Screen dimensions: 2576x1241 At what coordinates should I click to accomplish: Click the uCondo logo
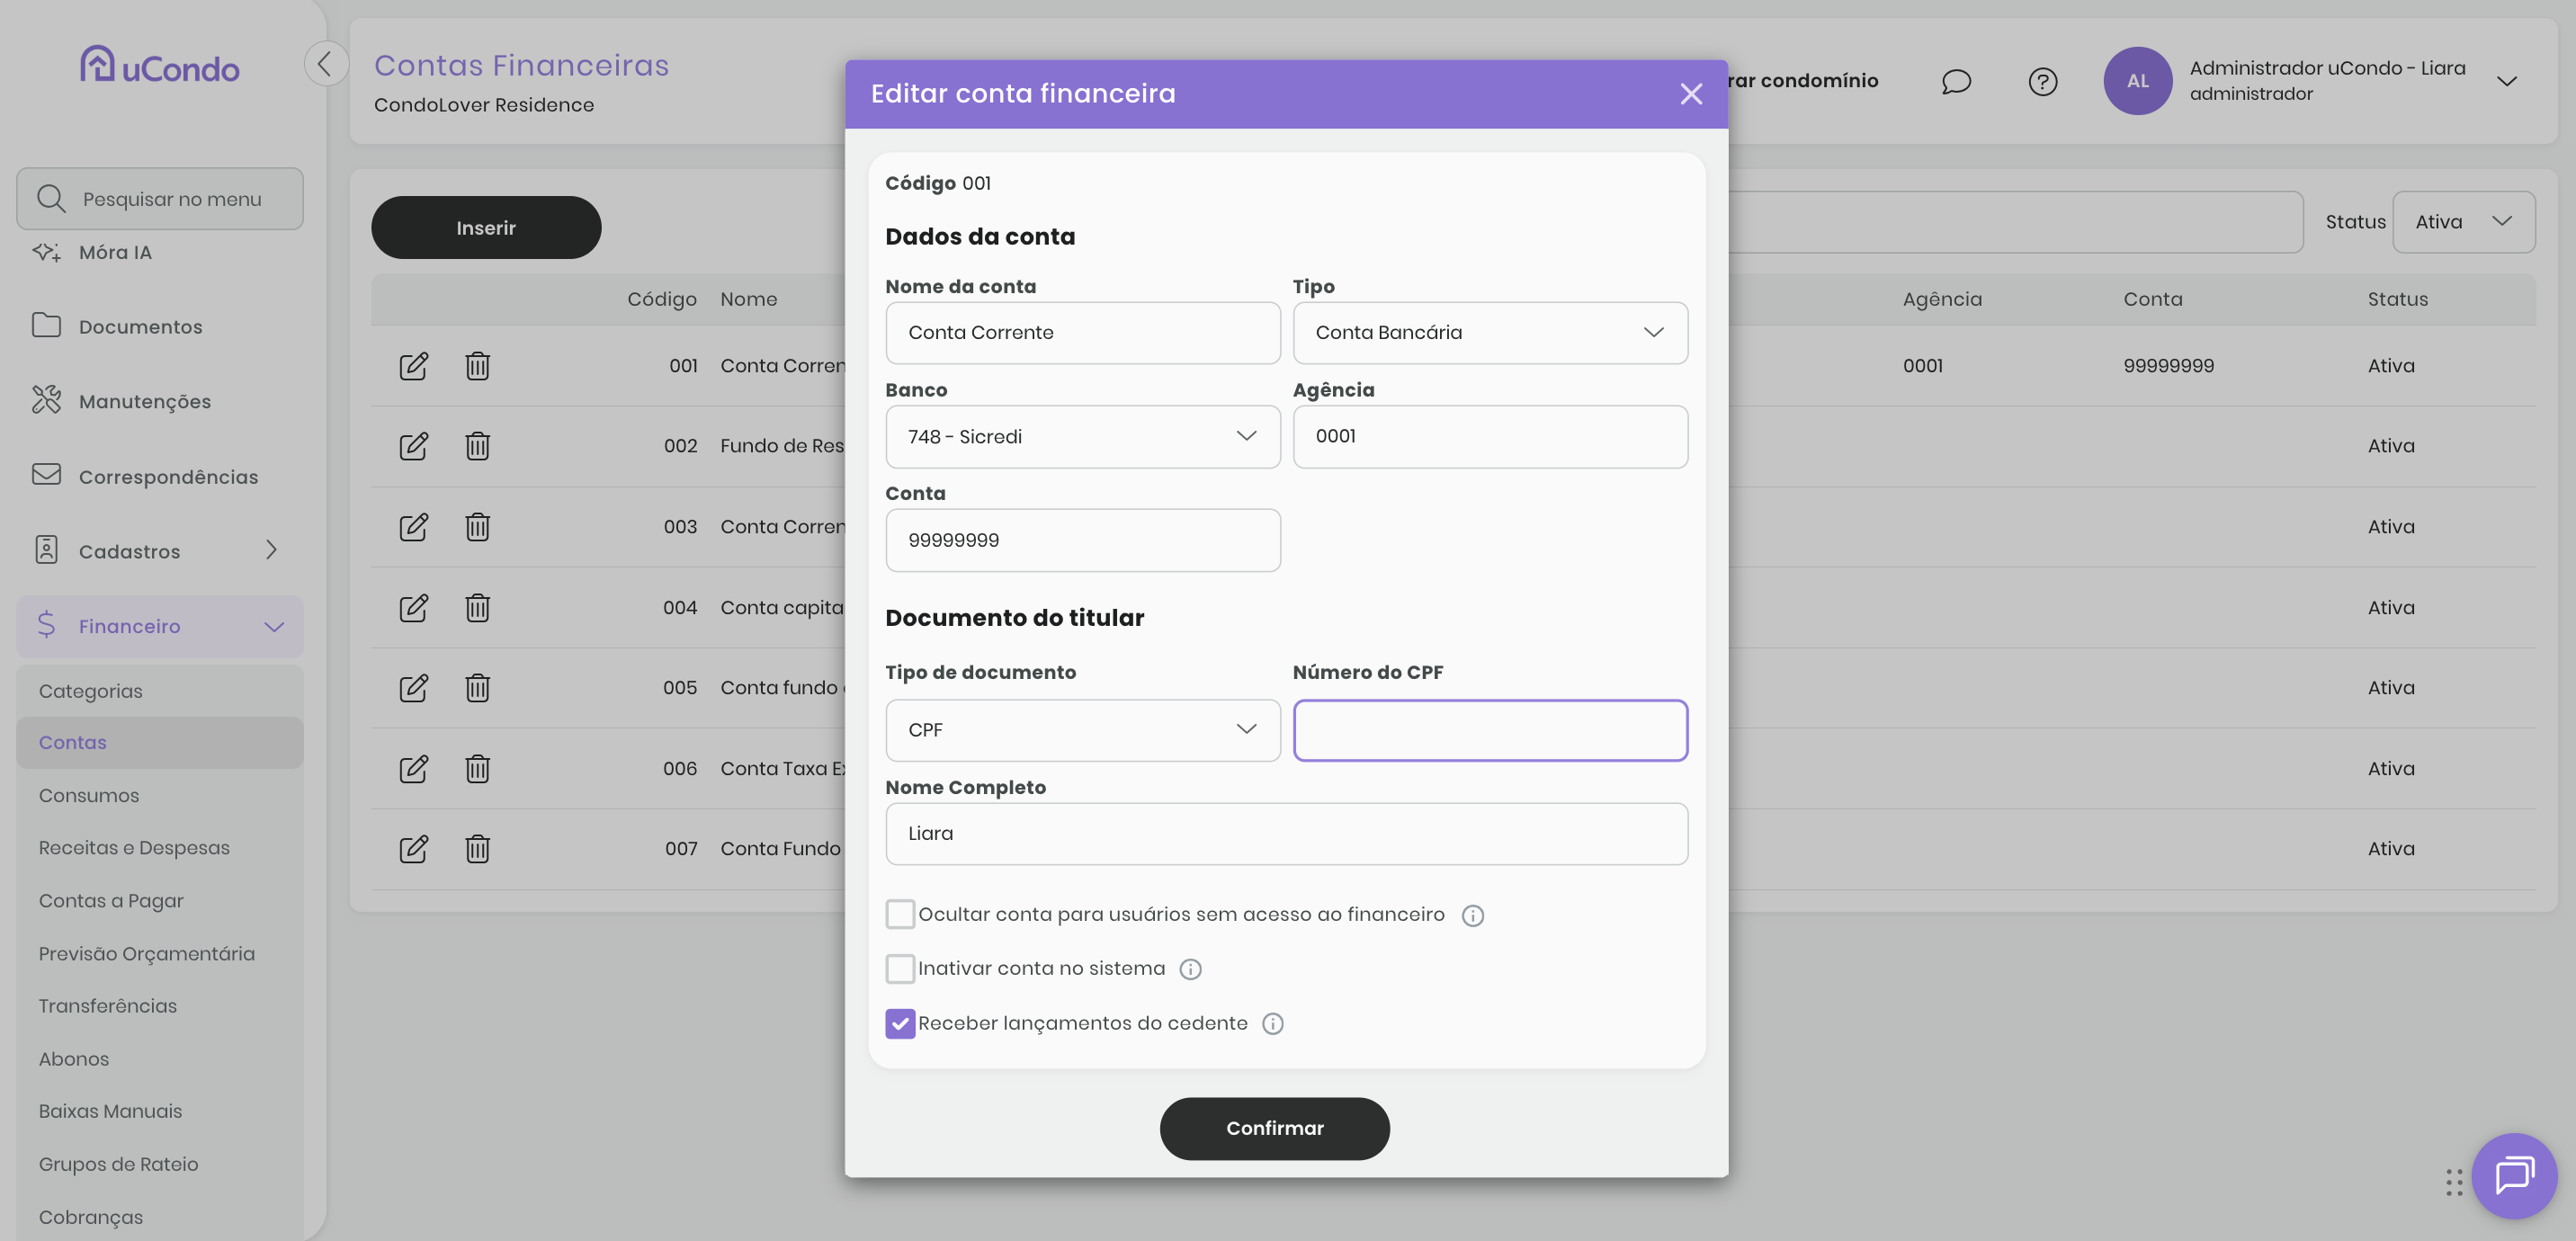point(160,66)
